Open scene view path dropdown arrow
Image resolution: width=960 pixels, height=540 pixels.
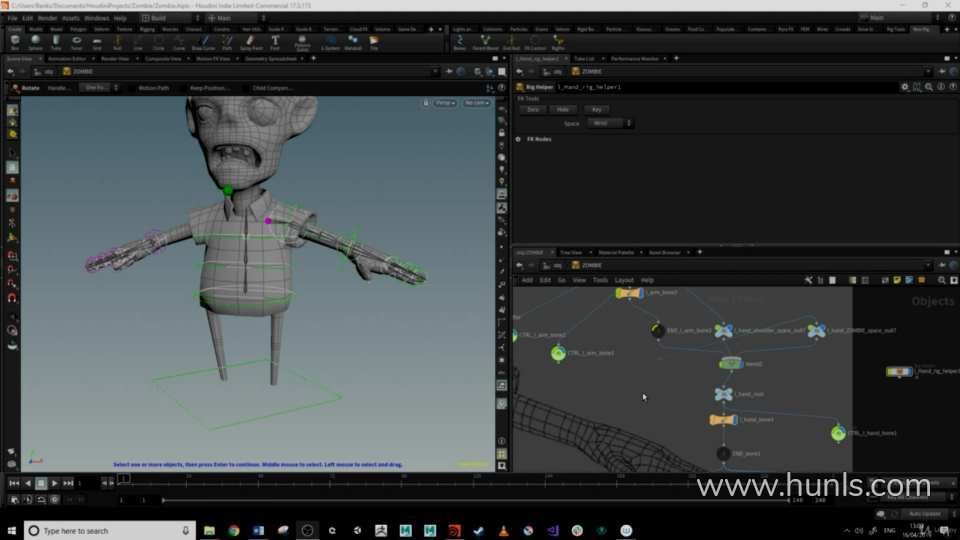tap(435, 72)
